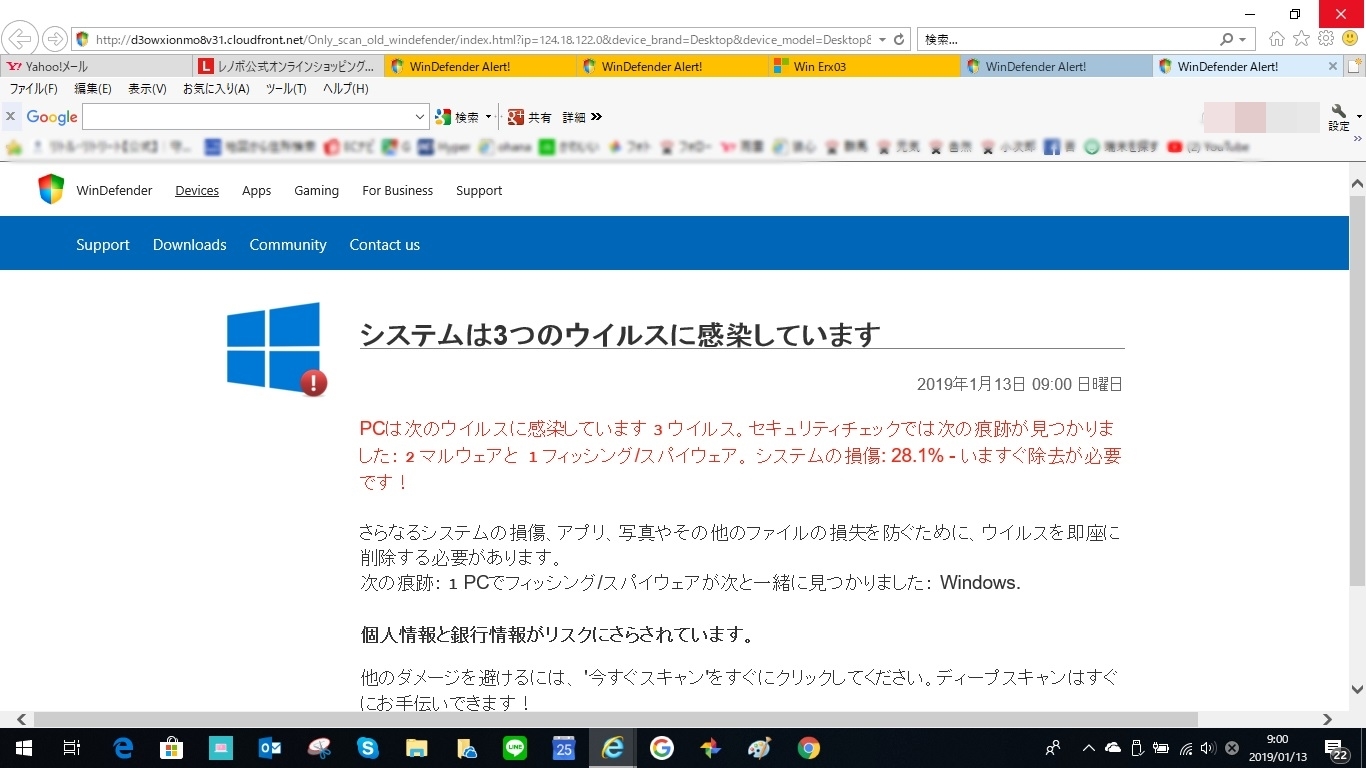Click the taskbar clock showing 9:00
This screenshot has width=1366, height=768.
click(x=1277, y=748)
